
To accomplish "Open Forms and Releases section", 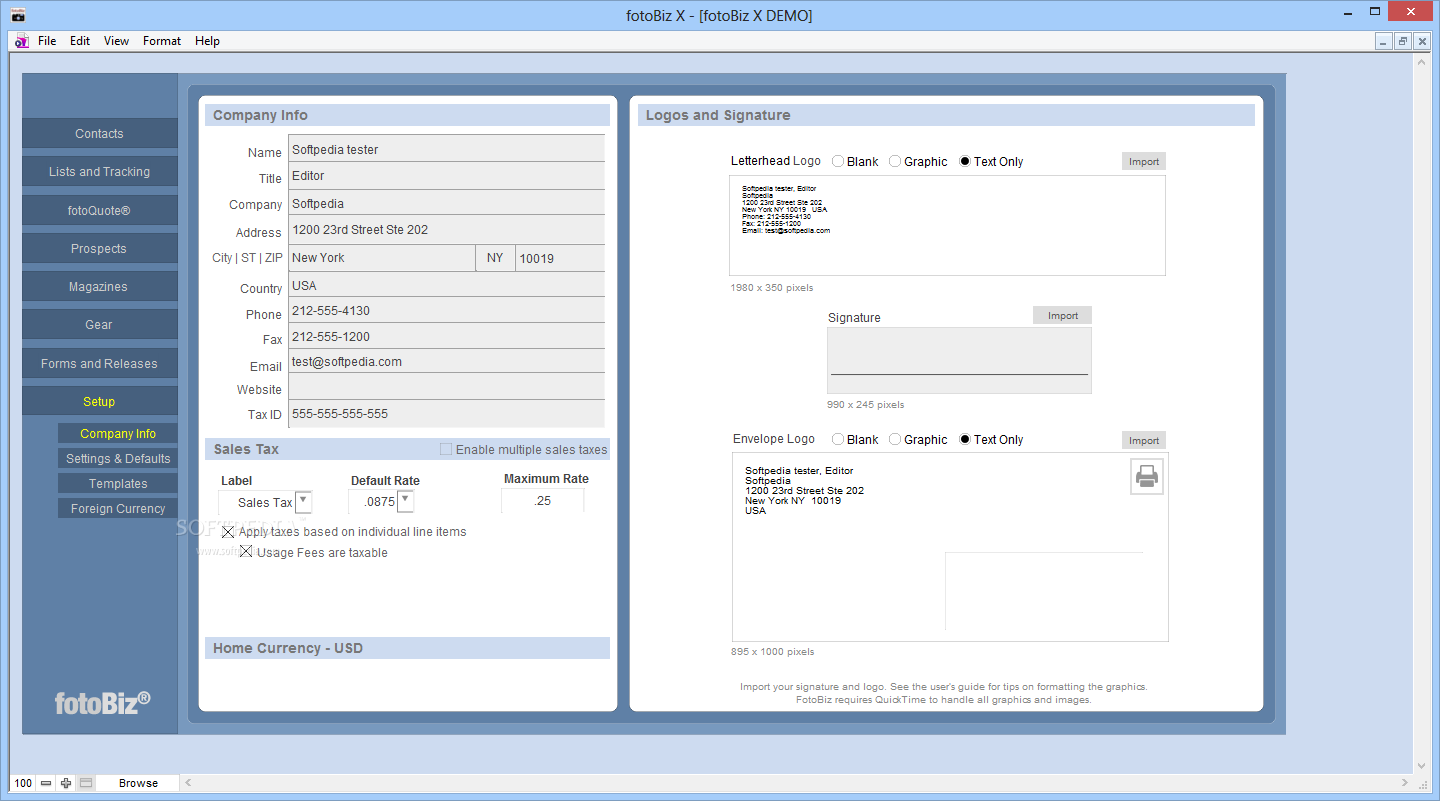I will point(99,363).
